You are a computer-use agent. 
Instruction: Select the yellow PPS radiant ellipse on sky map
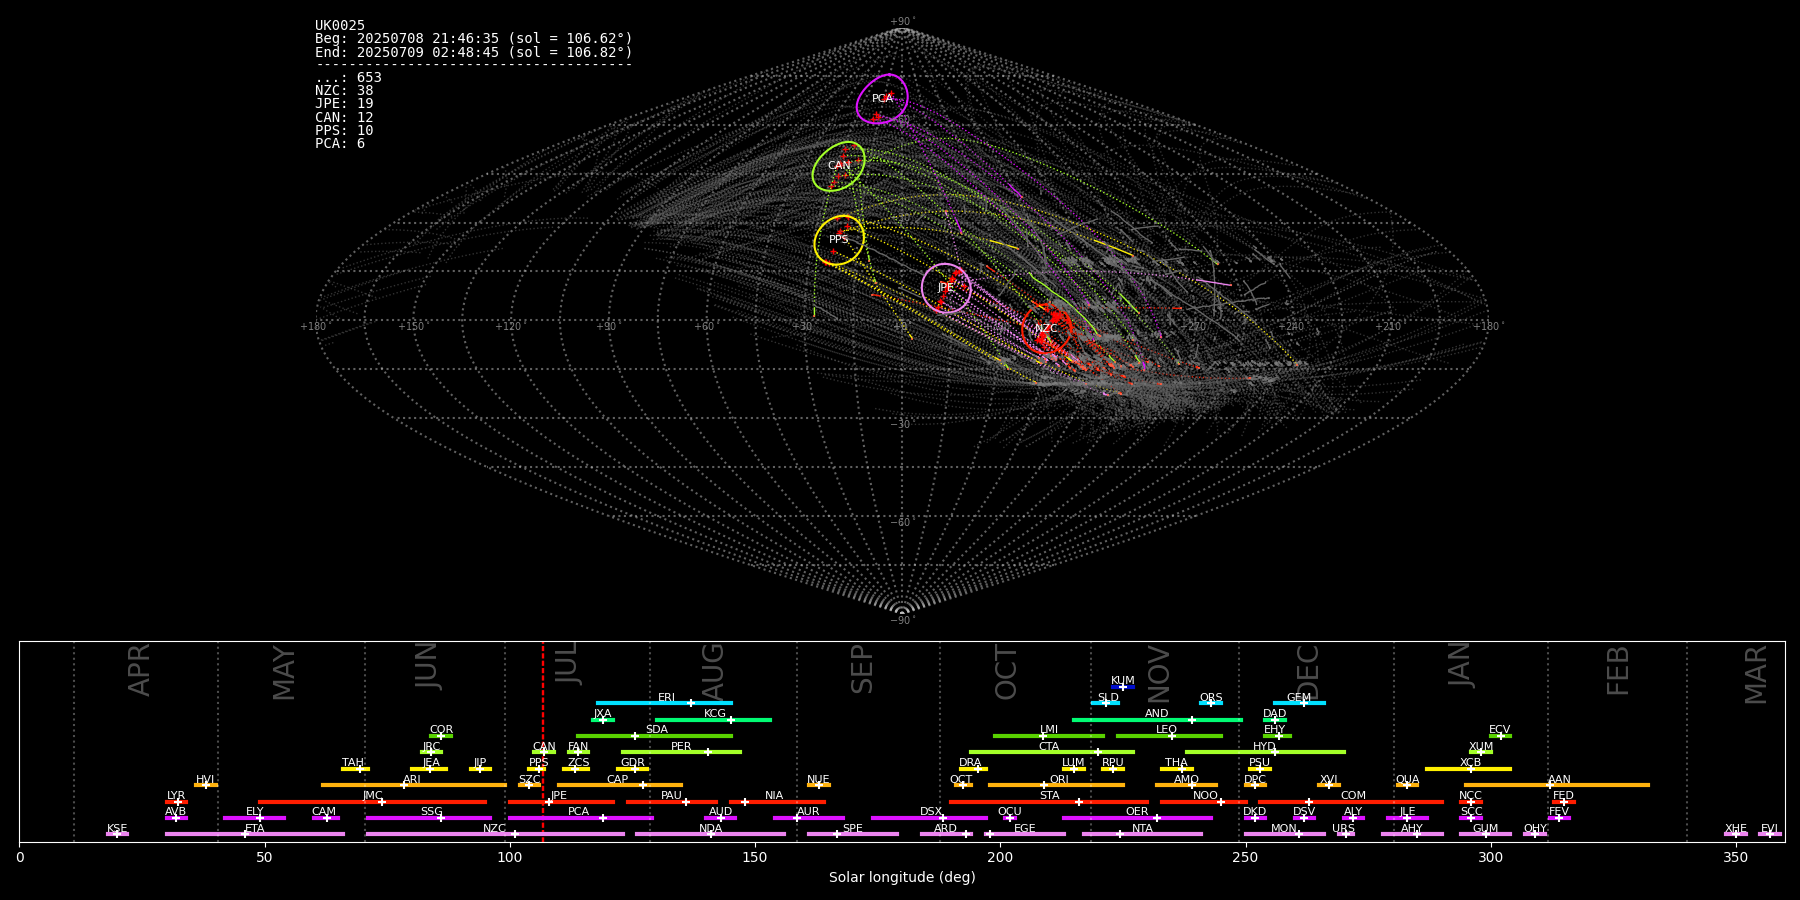pos(839,240)
